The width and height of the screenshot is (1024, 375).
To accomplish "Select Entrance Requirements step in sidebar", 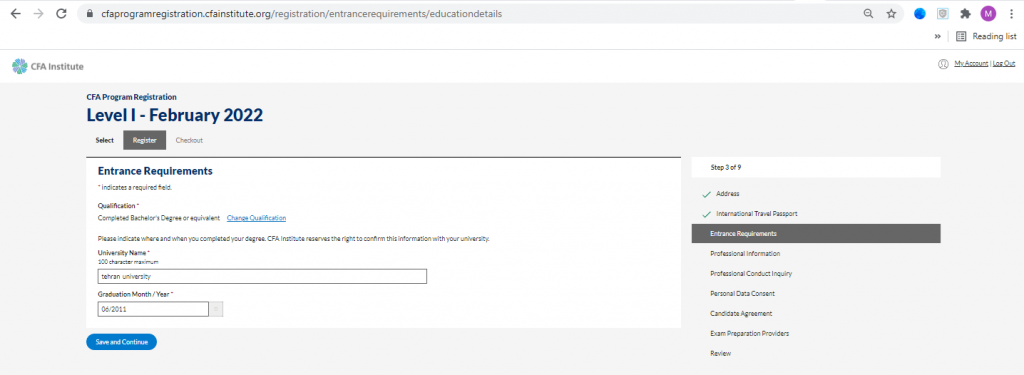I will pos(816,234).
